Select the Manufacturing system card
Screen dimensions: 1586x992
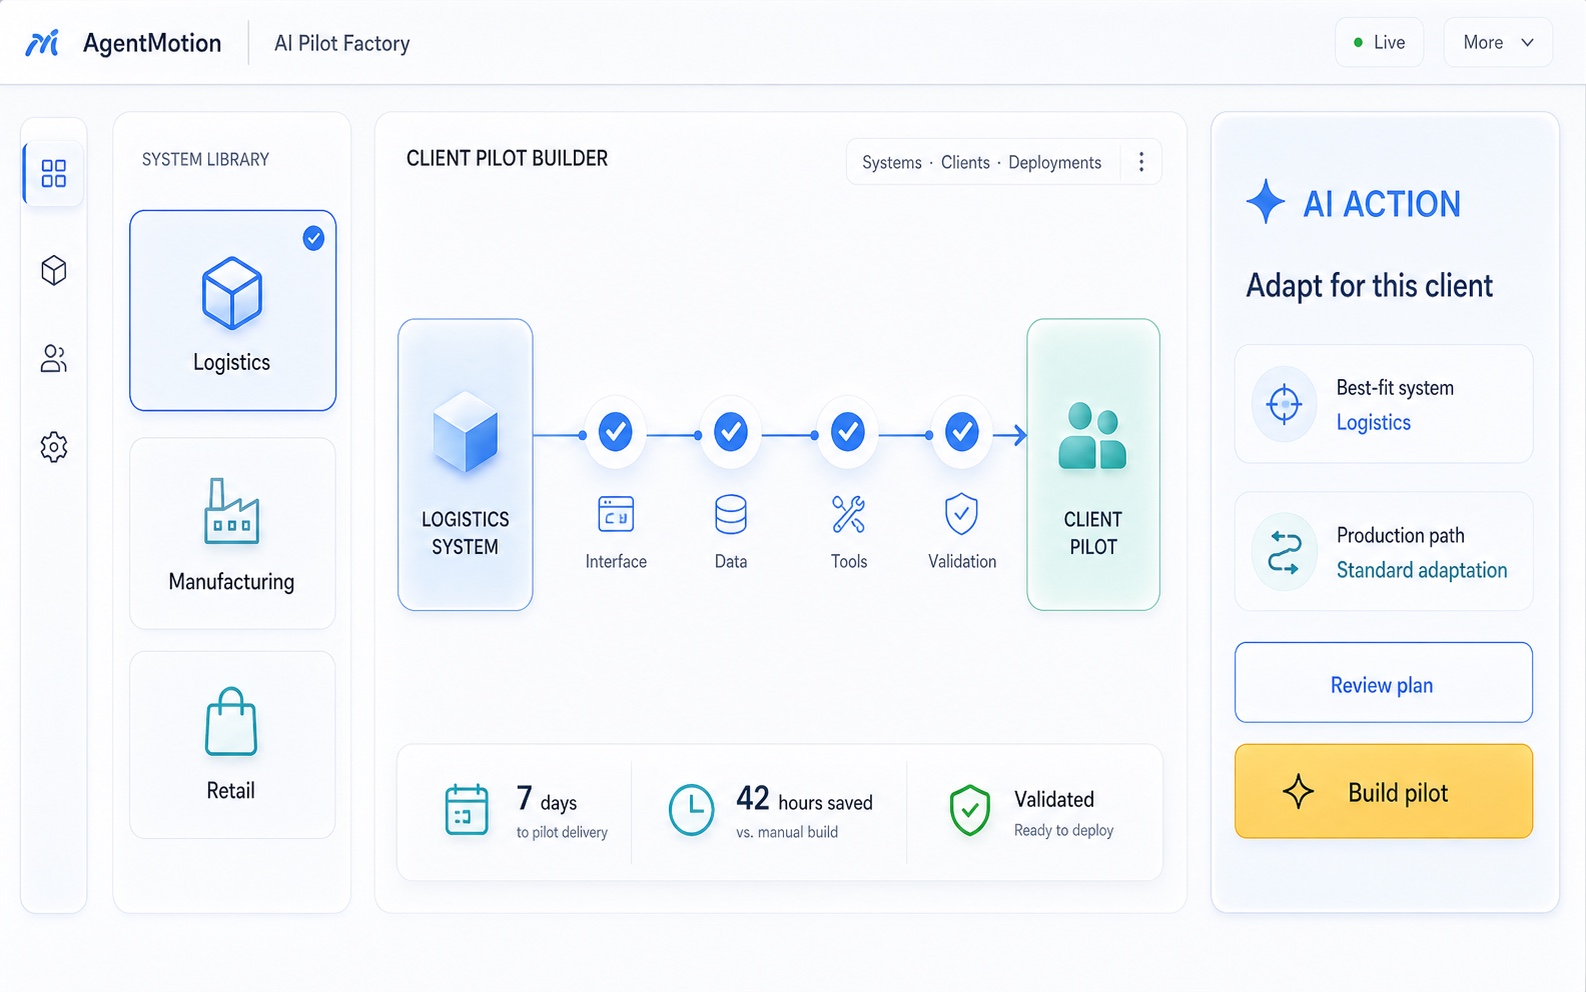[232, 533]
